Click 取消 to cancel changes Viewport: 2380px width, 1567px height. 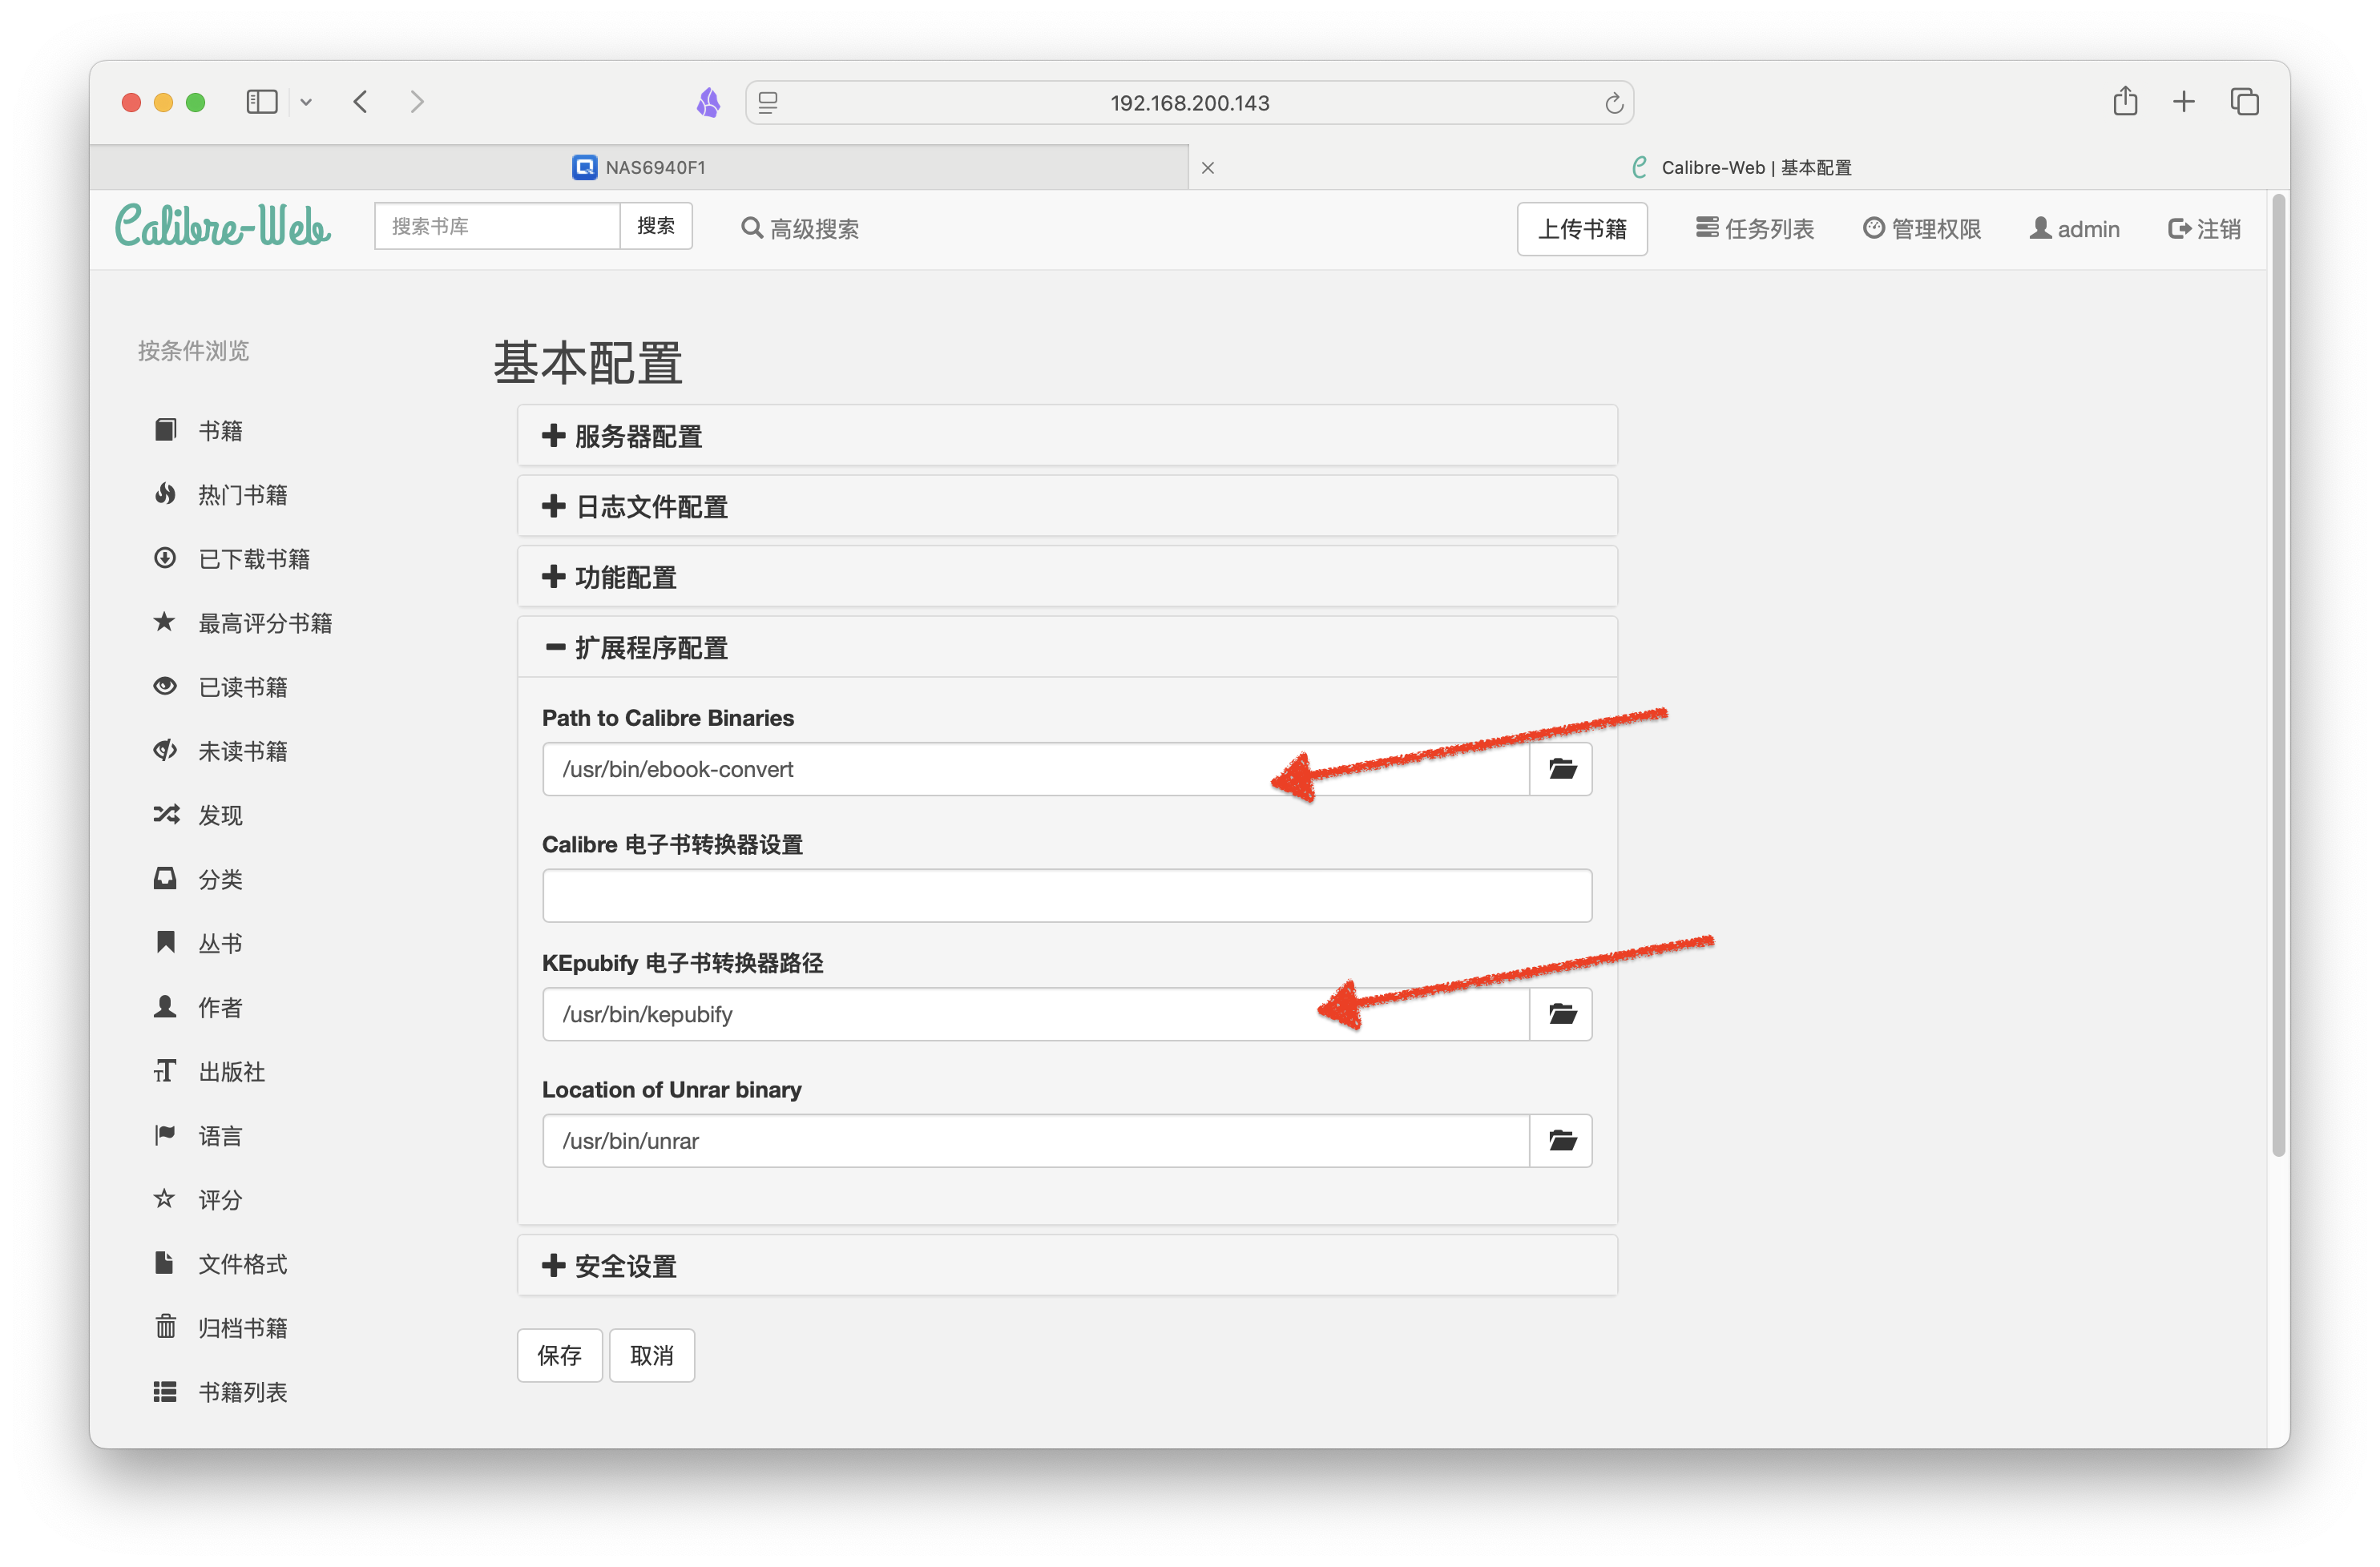652,1356
